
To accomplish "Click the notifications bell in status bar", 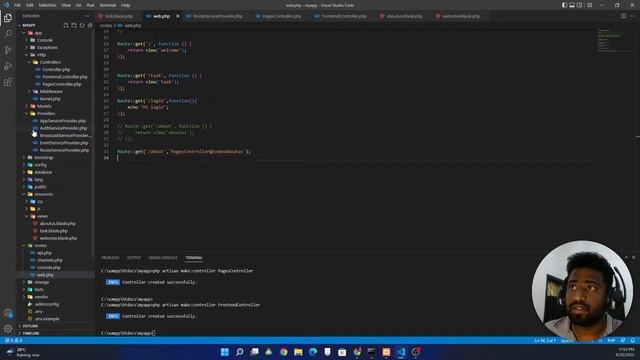I will click(633, 340).
